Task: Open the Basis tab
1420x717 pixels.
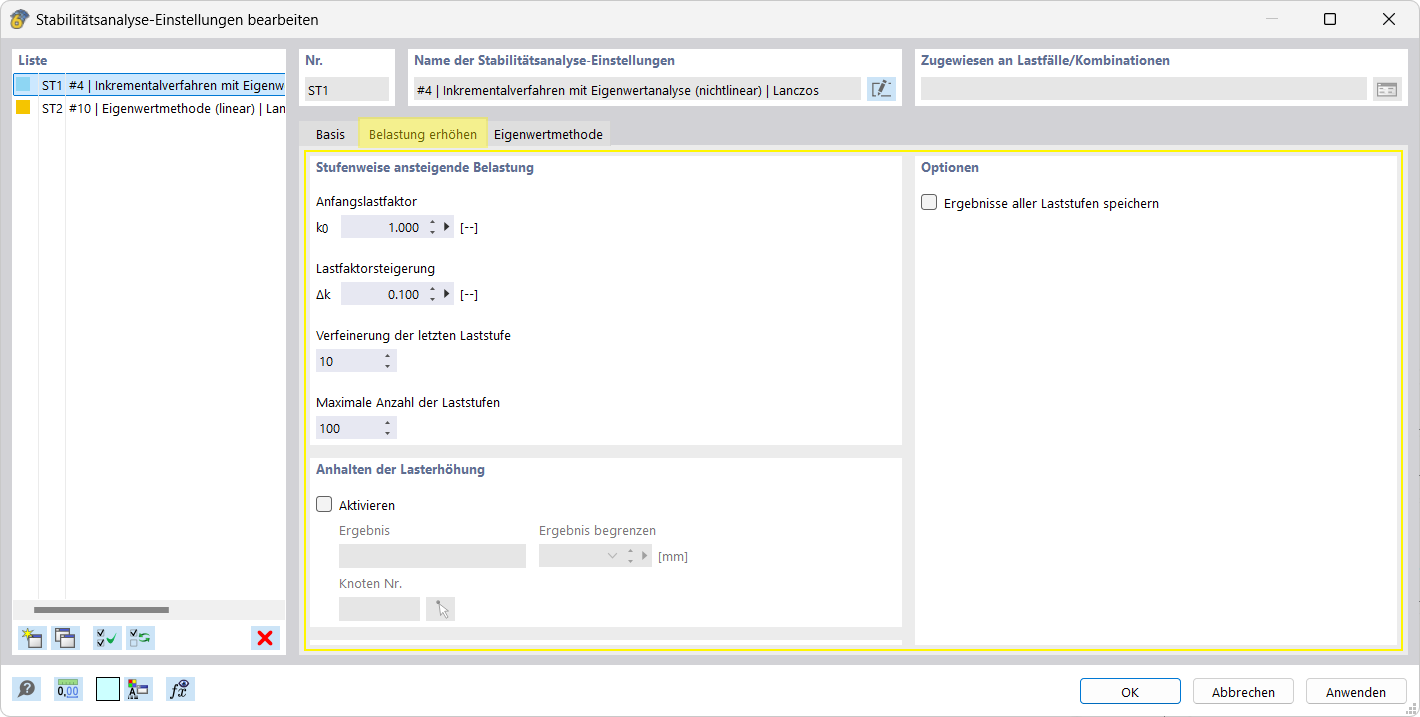Action: click(x=330, y=132)
